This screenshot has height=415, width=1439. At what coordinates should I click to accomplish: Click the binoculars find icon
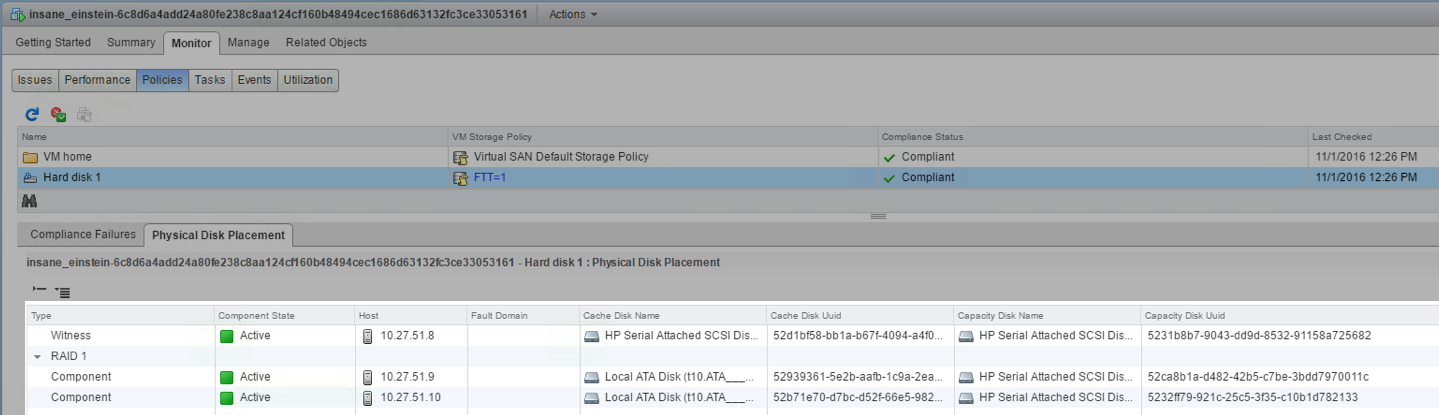tap(29, 201)
